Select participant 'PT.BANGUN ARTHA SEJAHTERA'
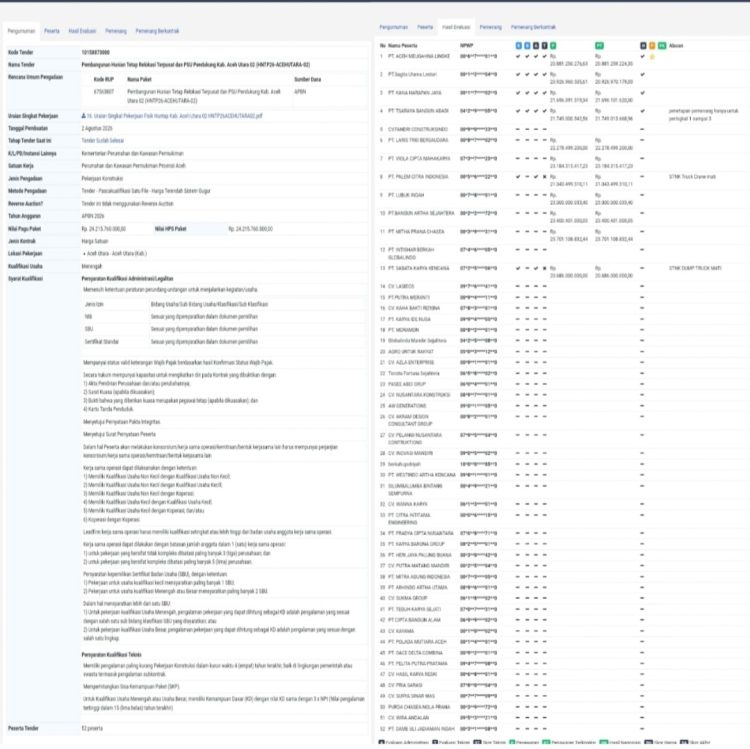The image size is (750, 749). point(421,213)
